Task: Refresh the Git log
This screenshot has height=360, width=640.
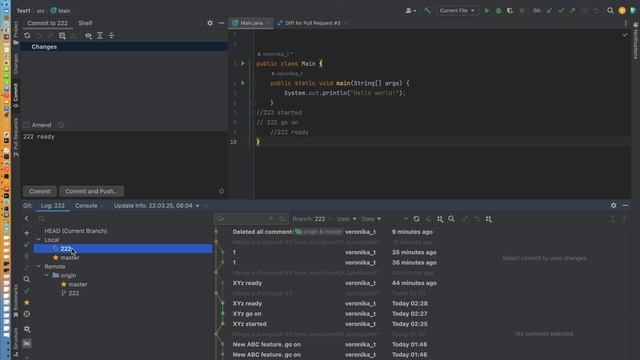Action: coord(416,219)
